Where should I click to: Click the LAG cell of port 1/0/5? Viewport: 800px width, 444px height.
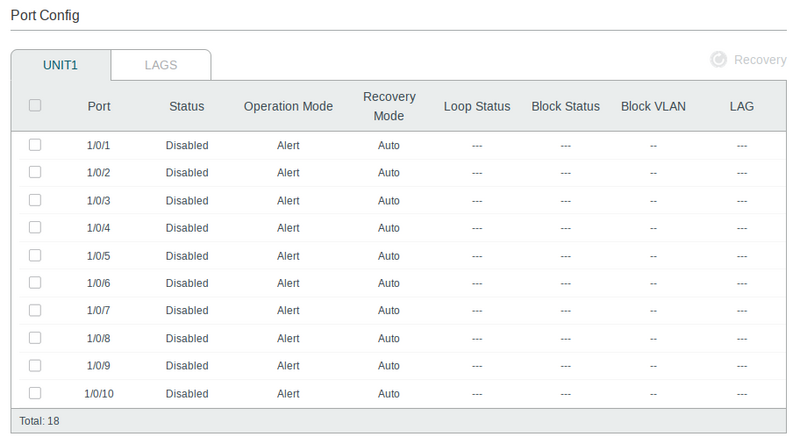point(742,256)
